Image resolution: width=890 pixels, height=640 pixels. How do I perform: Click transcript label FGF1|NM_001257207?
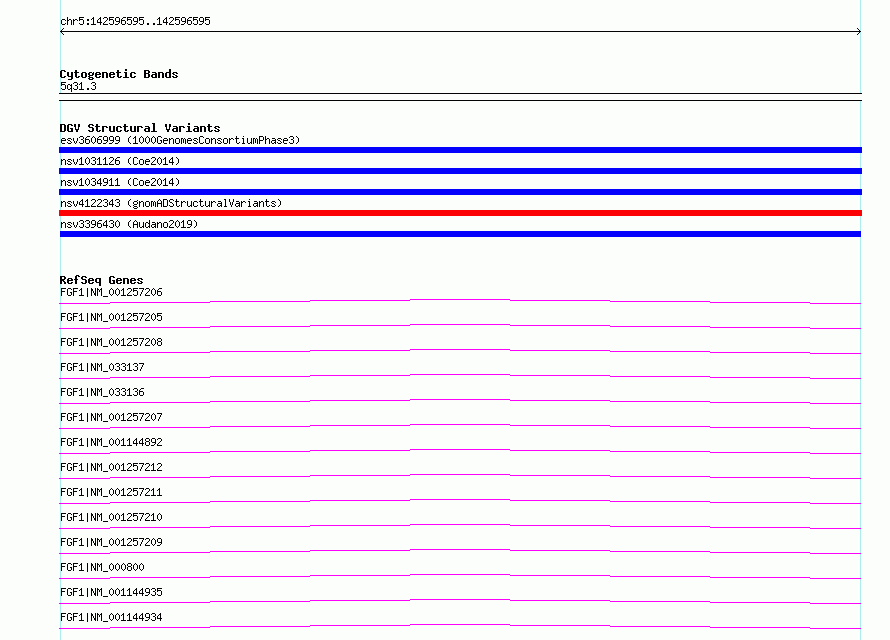pos(111,417)
